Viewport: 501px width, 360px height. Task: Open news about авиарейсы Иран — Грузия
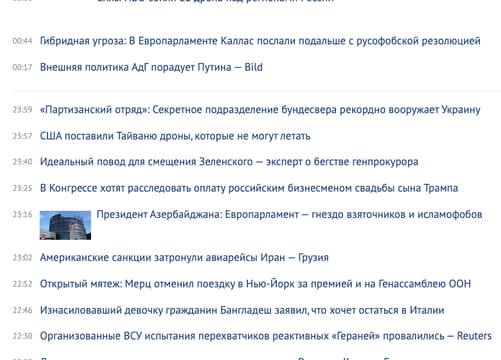(184, 258)
